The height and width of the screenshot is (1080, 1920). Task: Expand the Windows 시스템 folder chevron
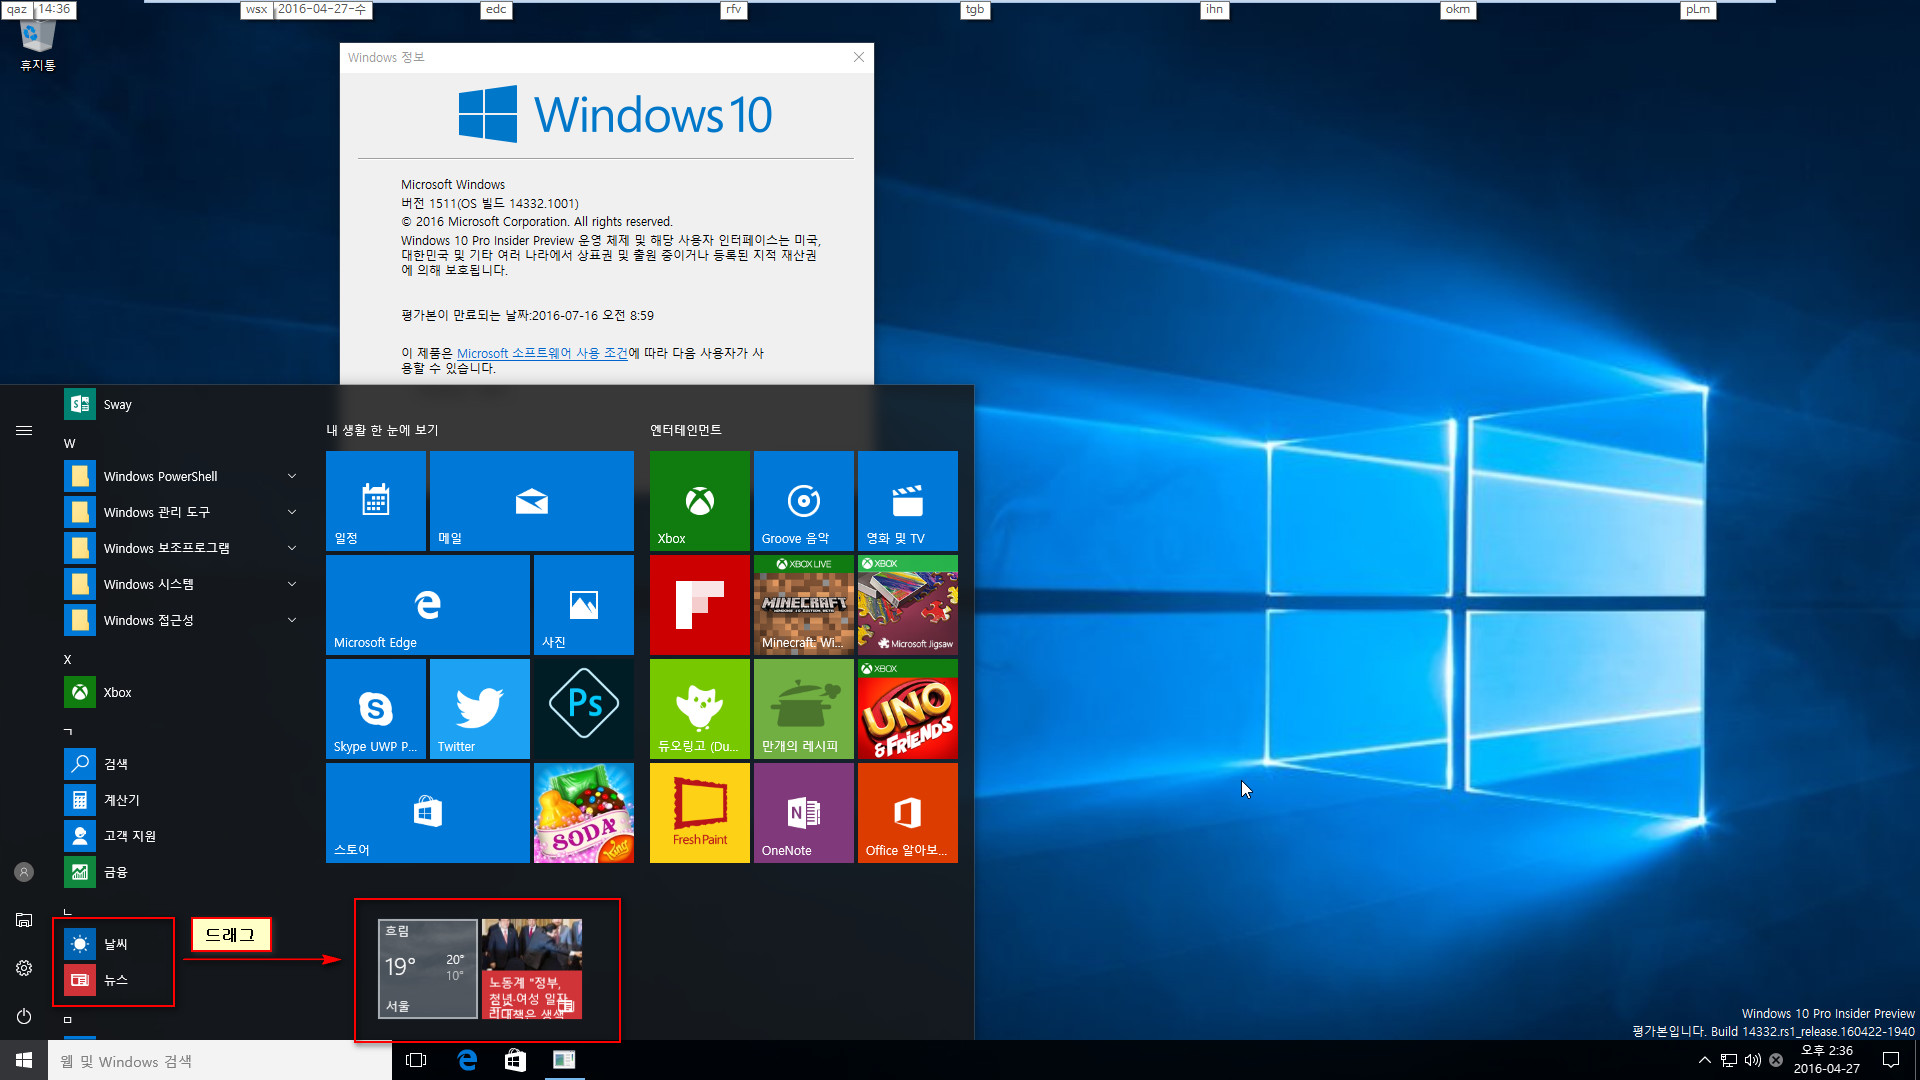292,584
